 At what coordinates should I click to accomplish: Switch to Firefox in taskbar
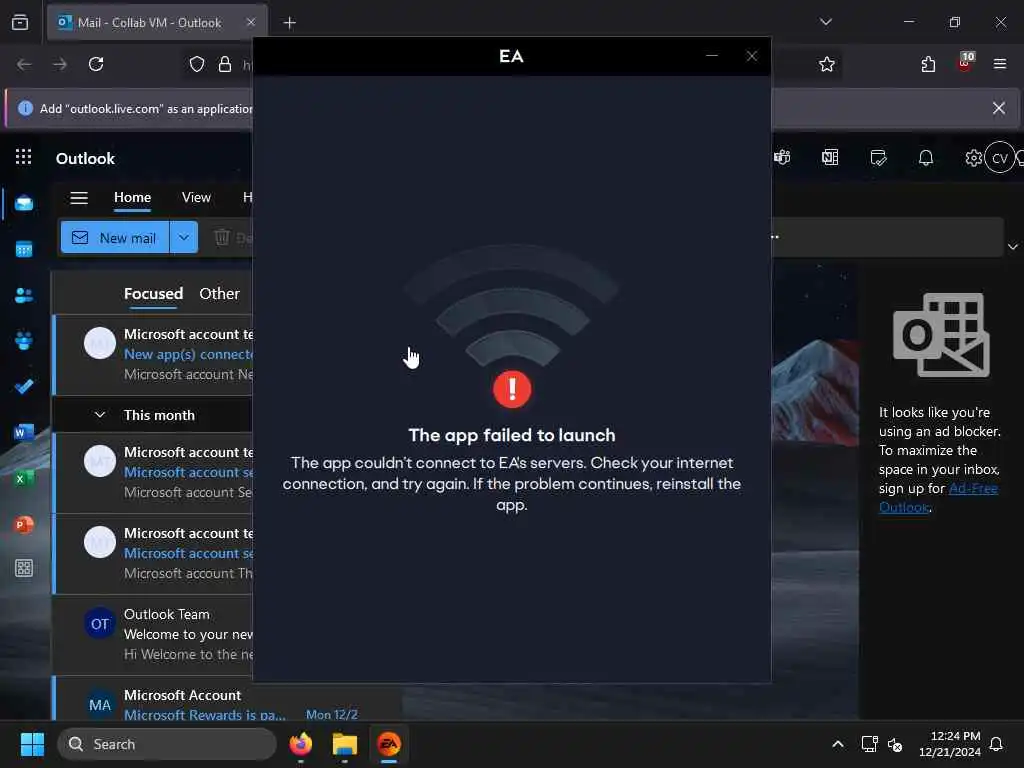pyautogui.click(x=301, y=744)
